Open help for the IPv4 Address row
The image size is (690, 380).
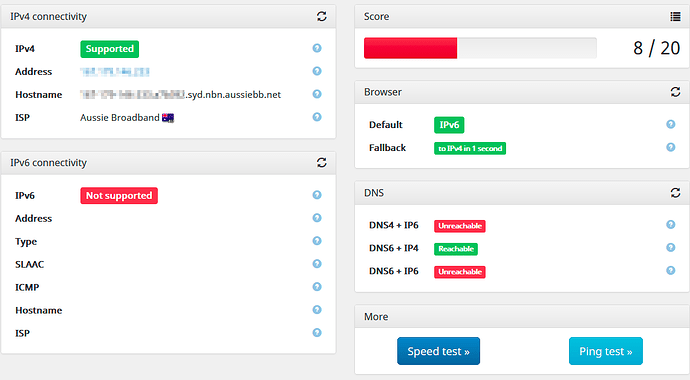tap(317, 71)
